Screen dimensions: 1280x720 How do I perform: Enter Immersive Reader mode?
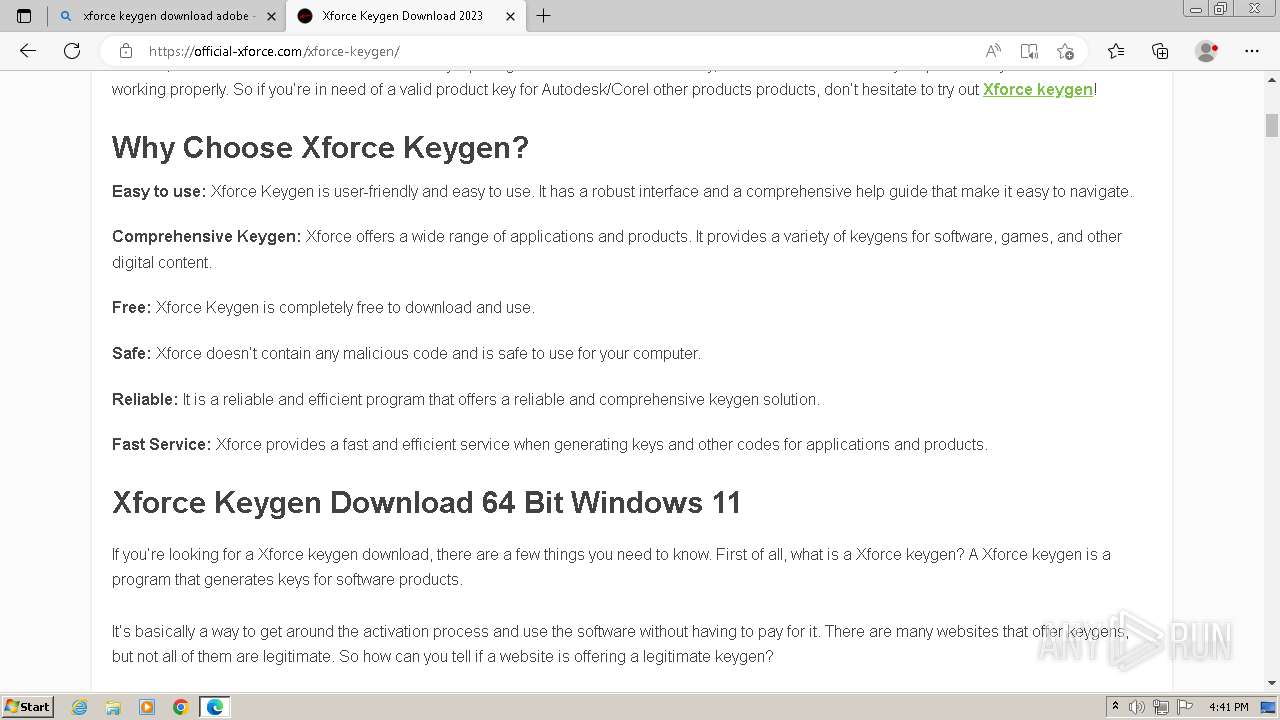1029,51
